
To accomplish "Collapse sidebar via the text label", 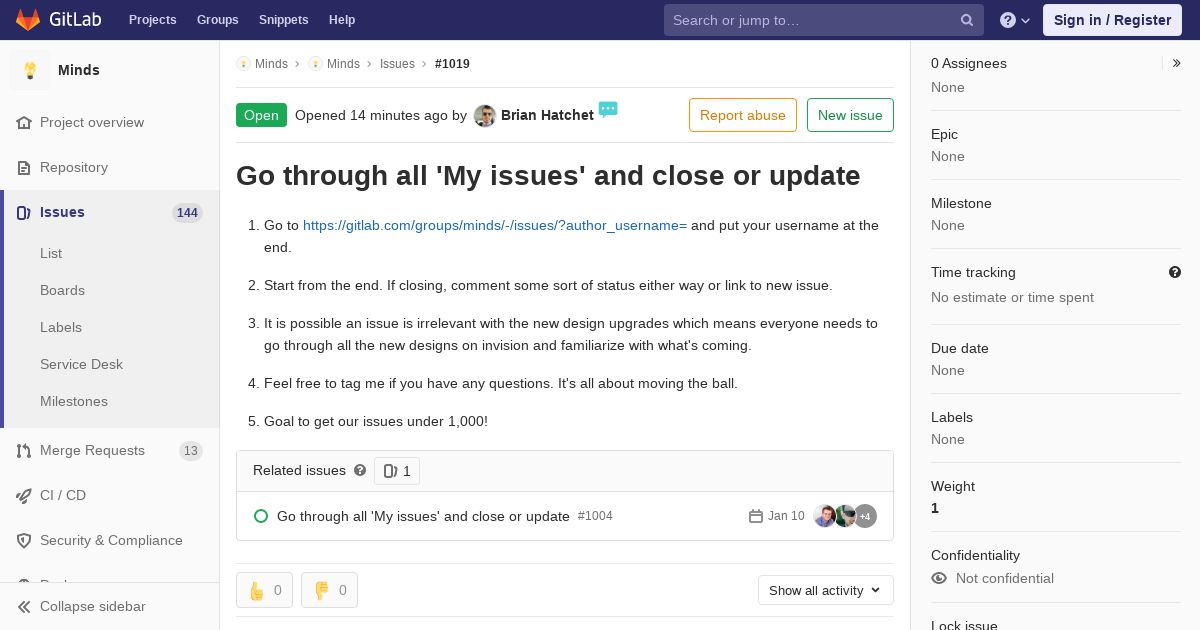I will coord(92,606).
